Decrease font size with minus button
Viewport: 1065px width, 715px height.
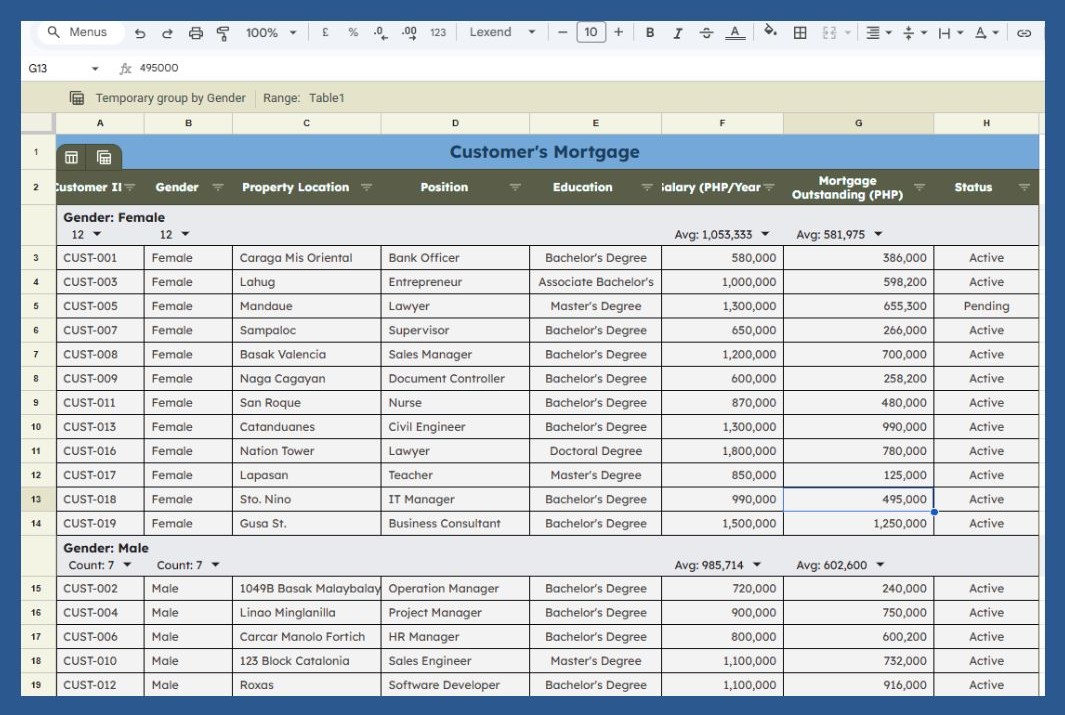[x=562, y=33]
